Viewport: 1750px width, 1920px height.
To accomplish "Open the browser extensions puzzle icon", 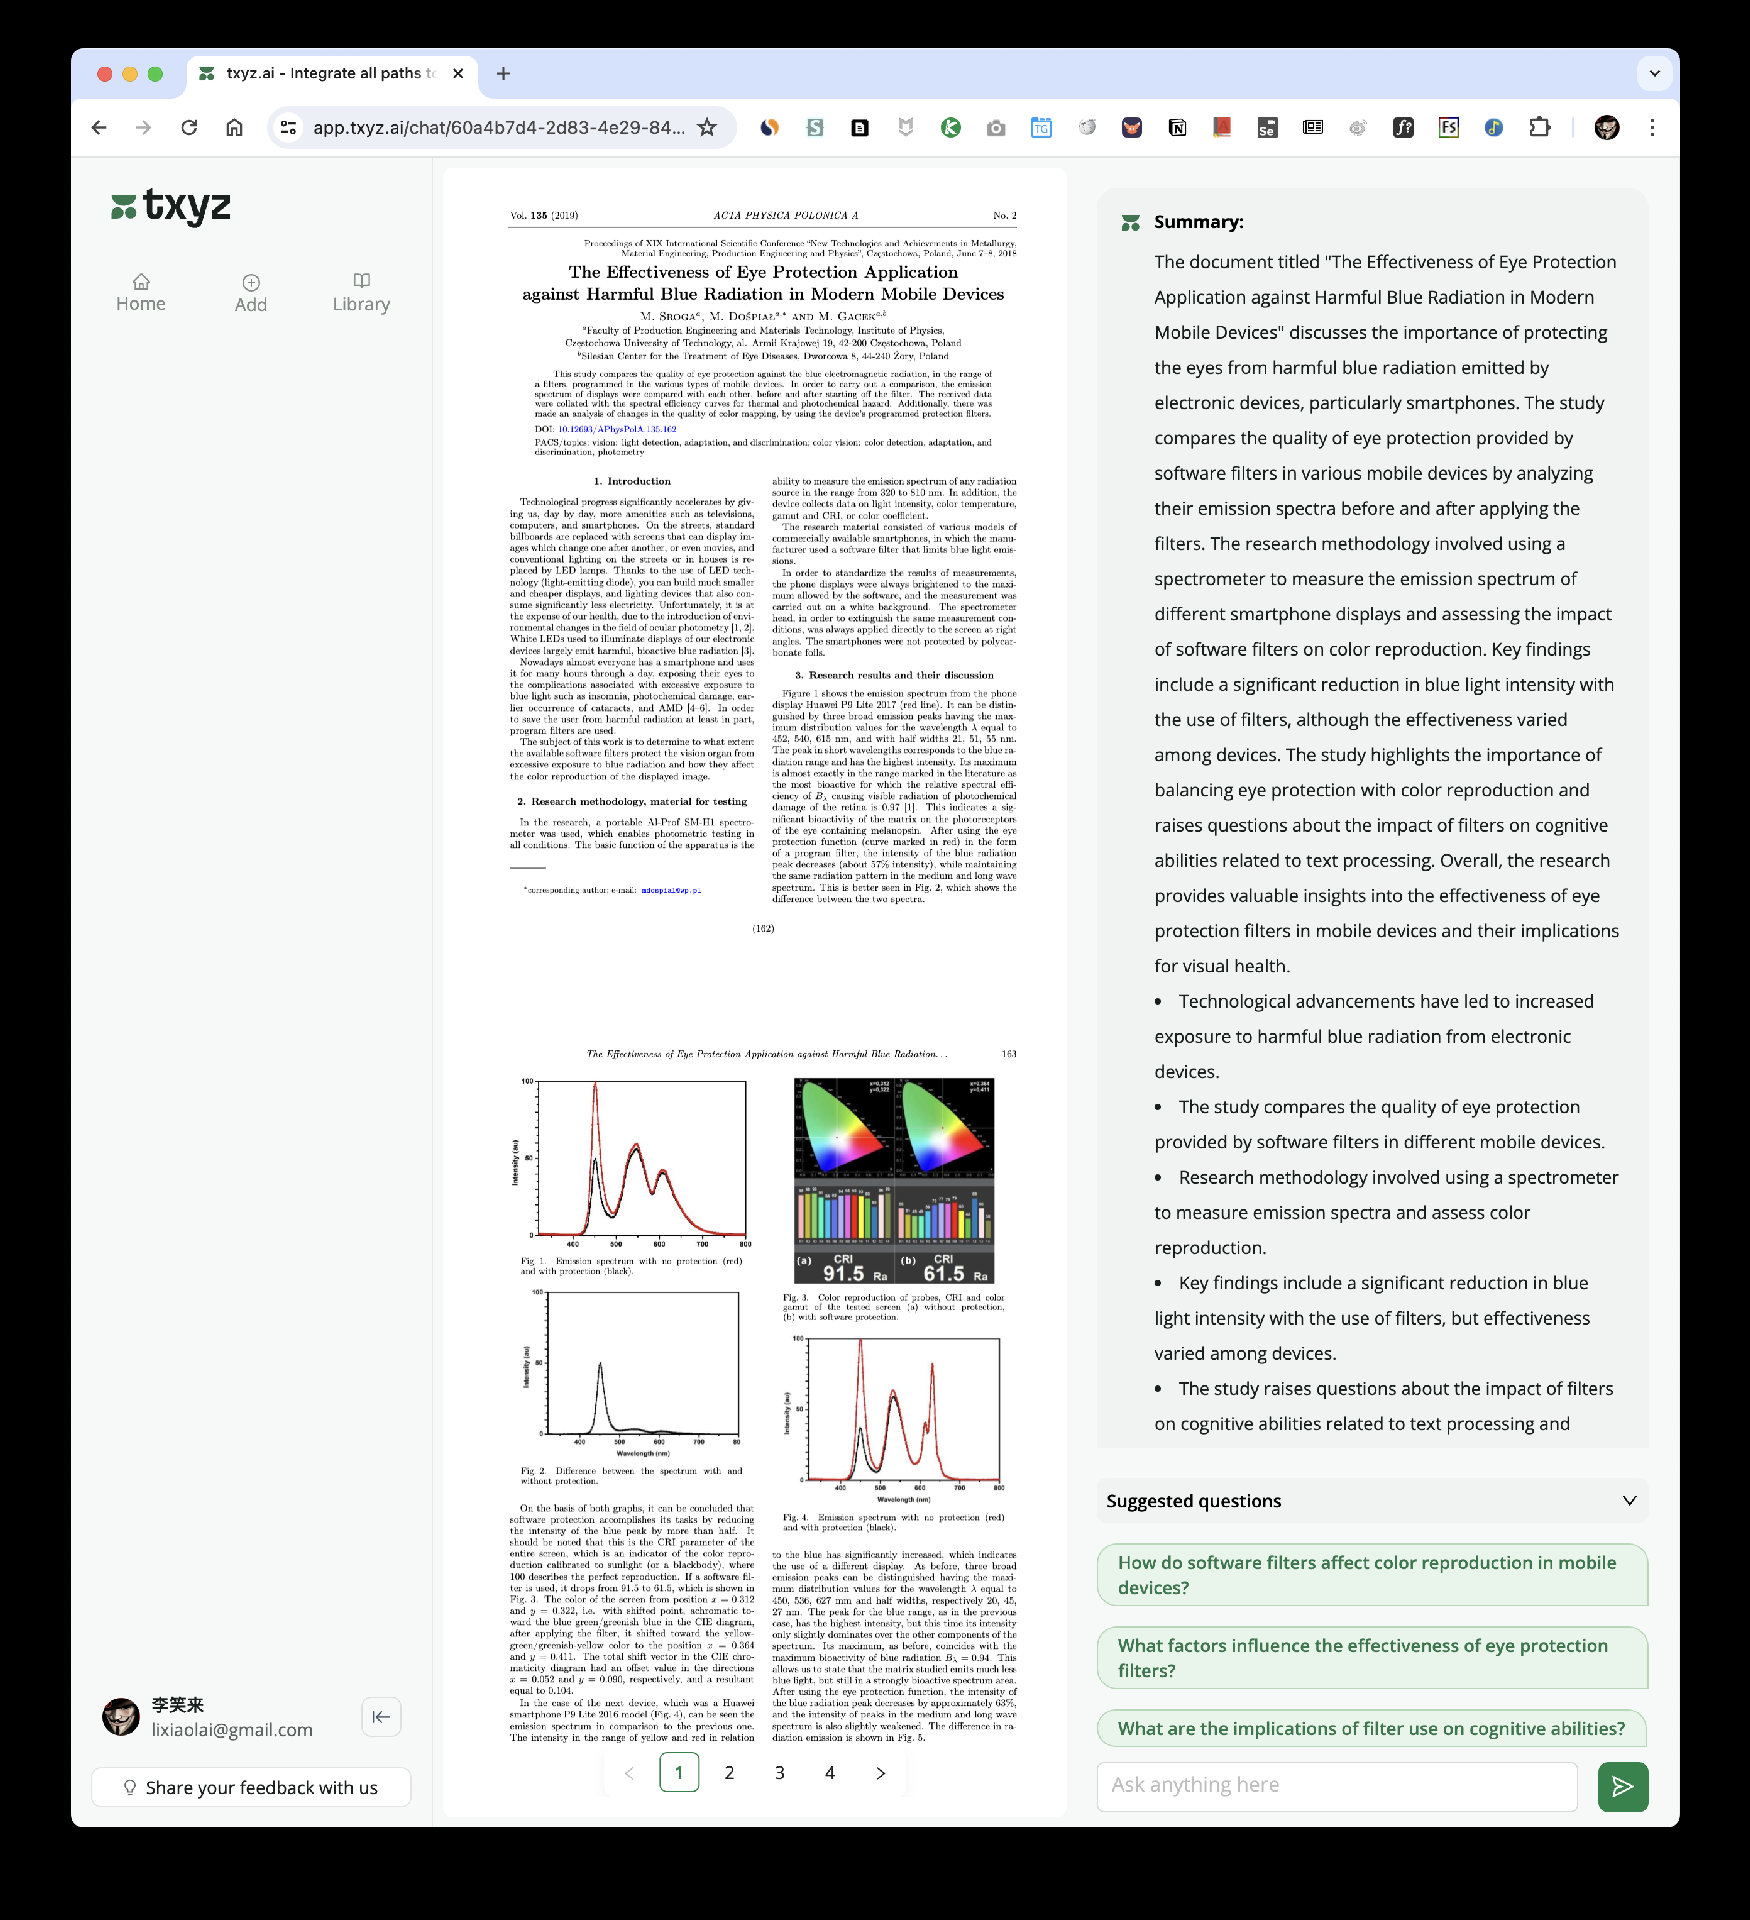I will click(x=1539, y=127).
